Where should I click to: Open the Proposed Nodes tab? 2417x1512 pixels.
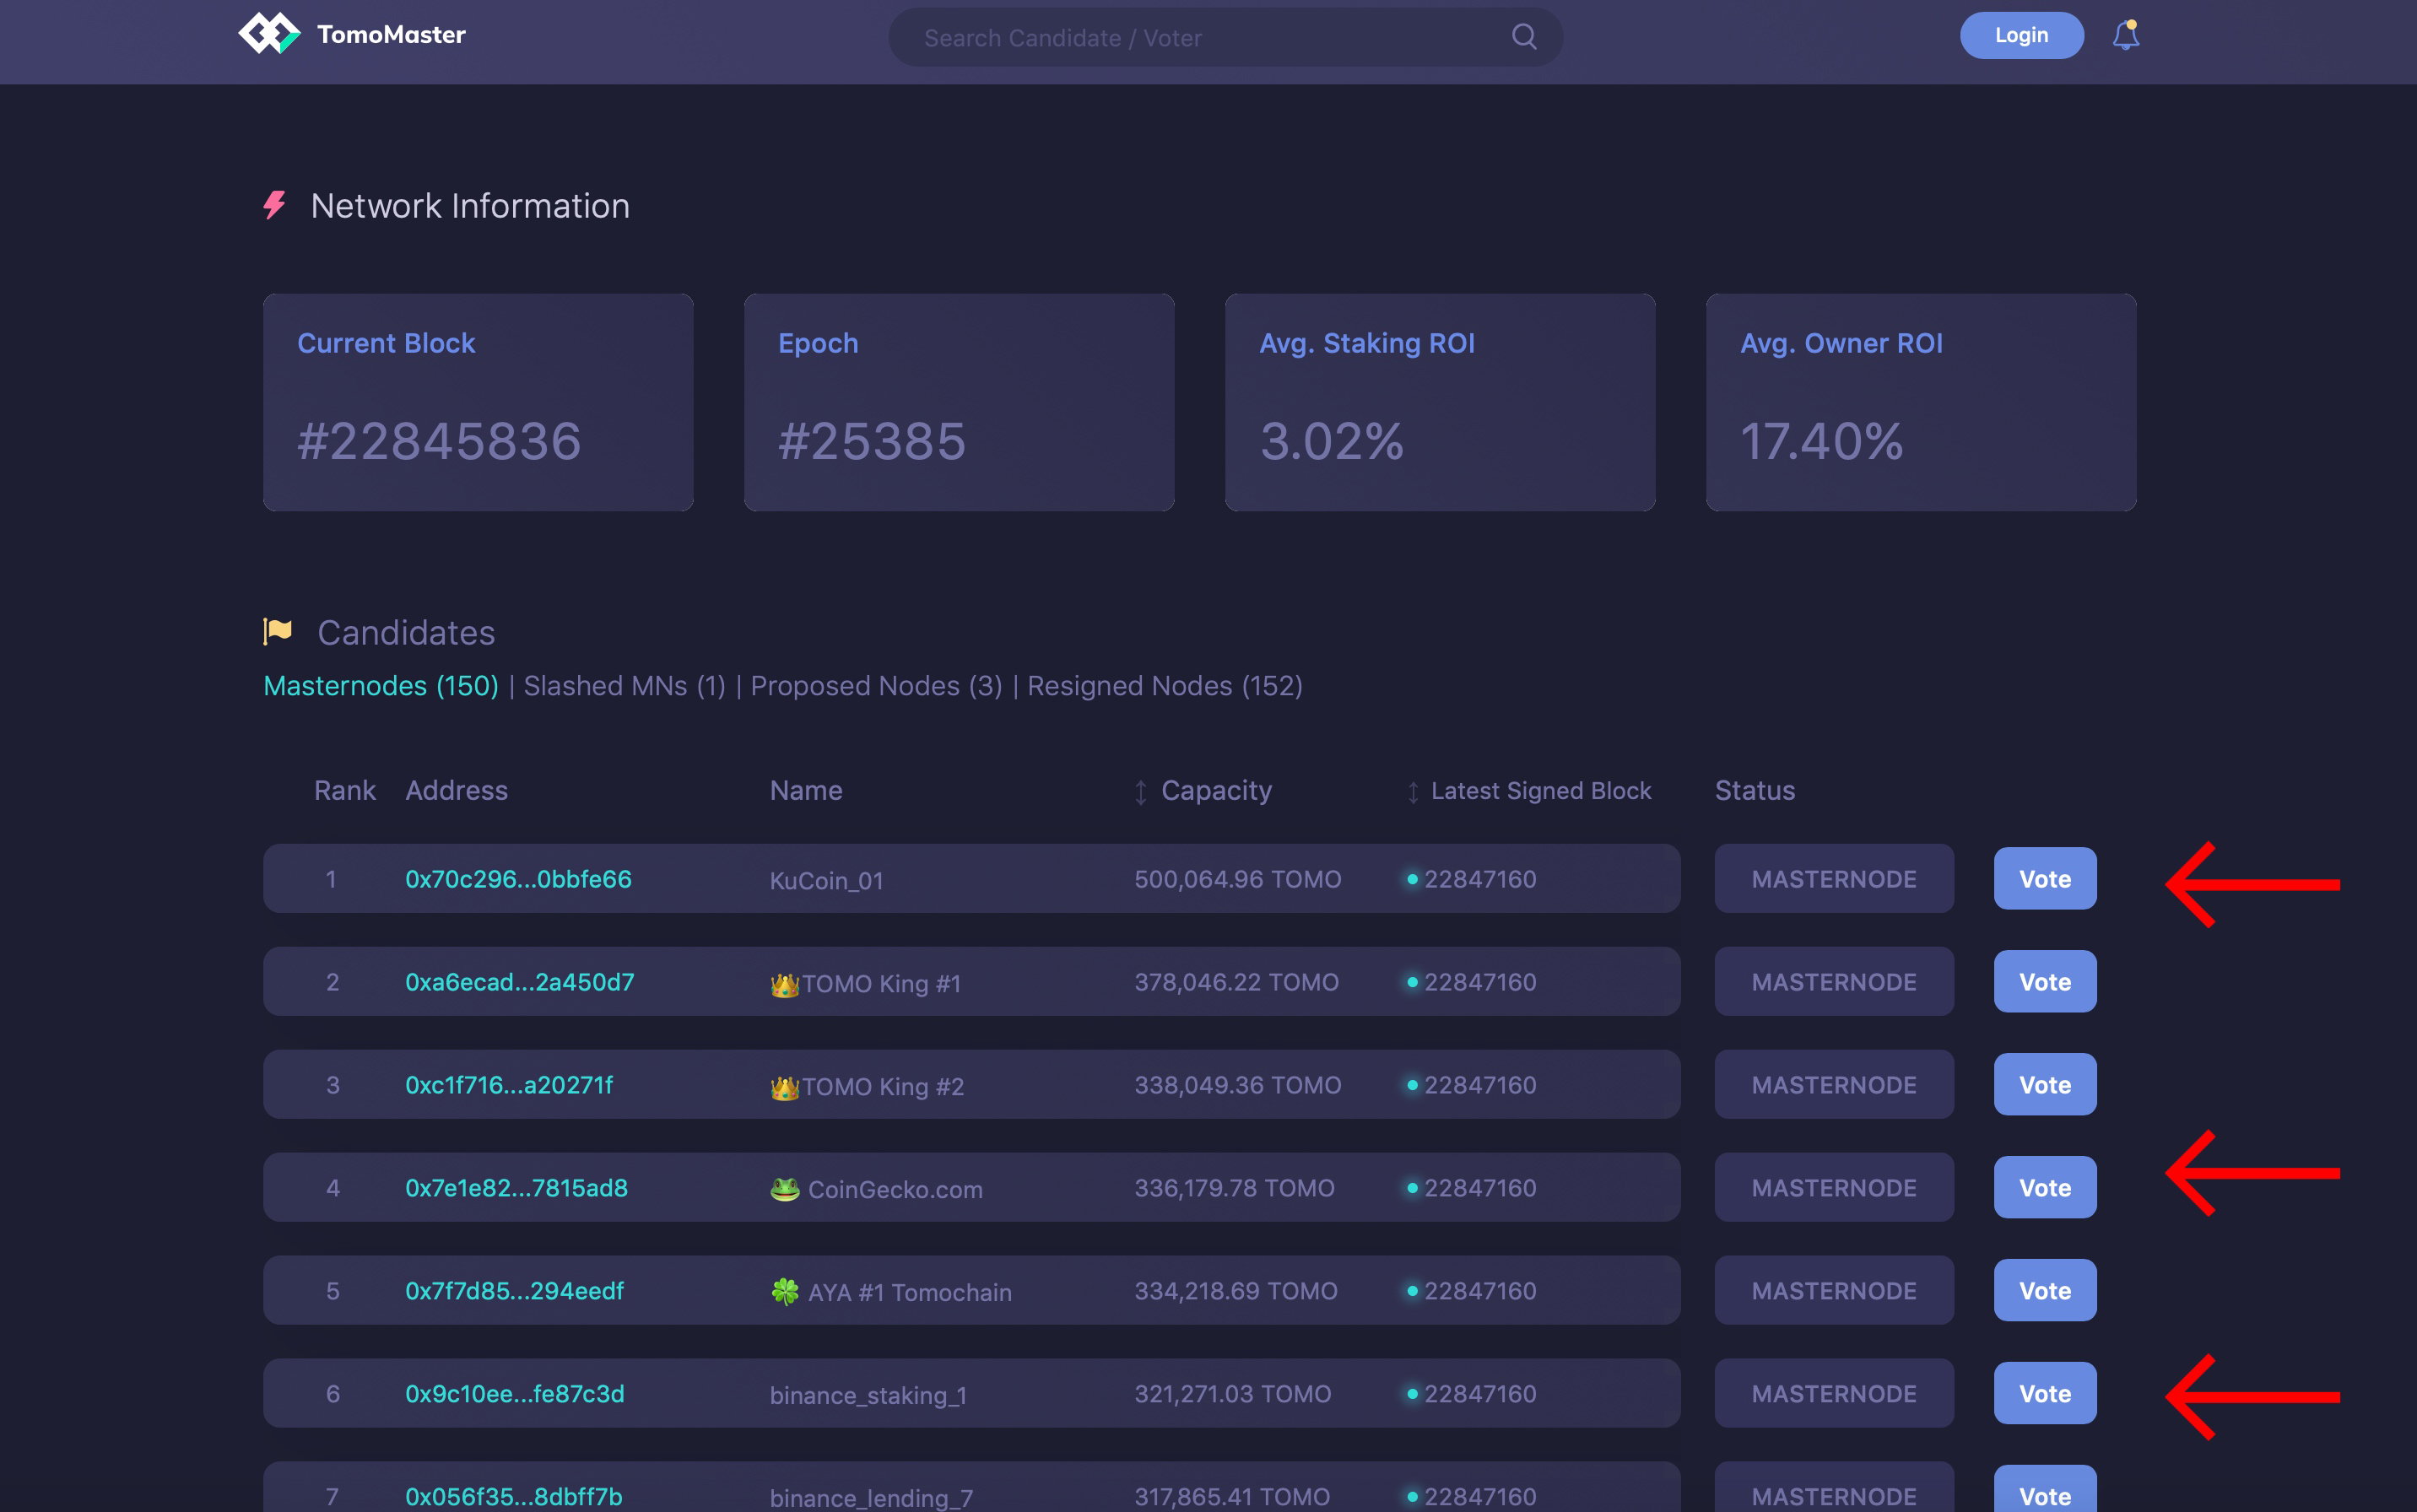(x=876, y=686)
